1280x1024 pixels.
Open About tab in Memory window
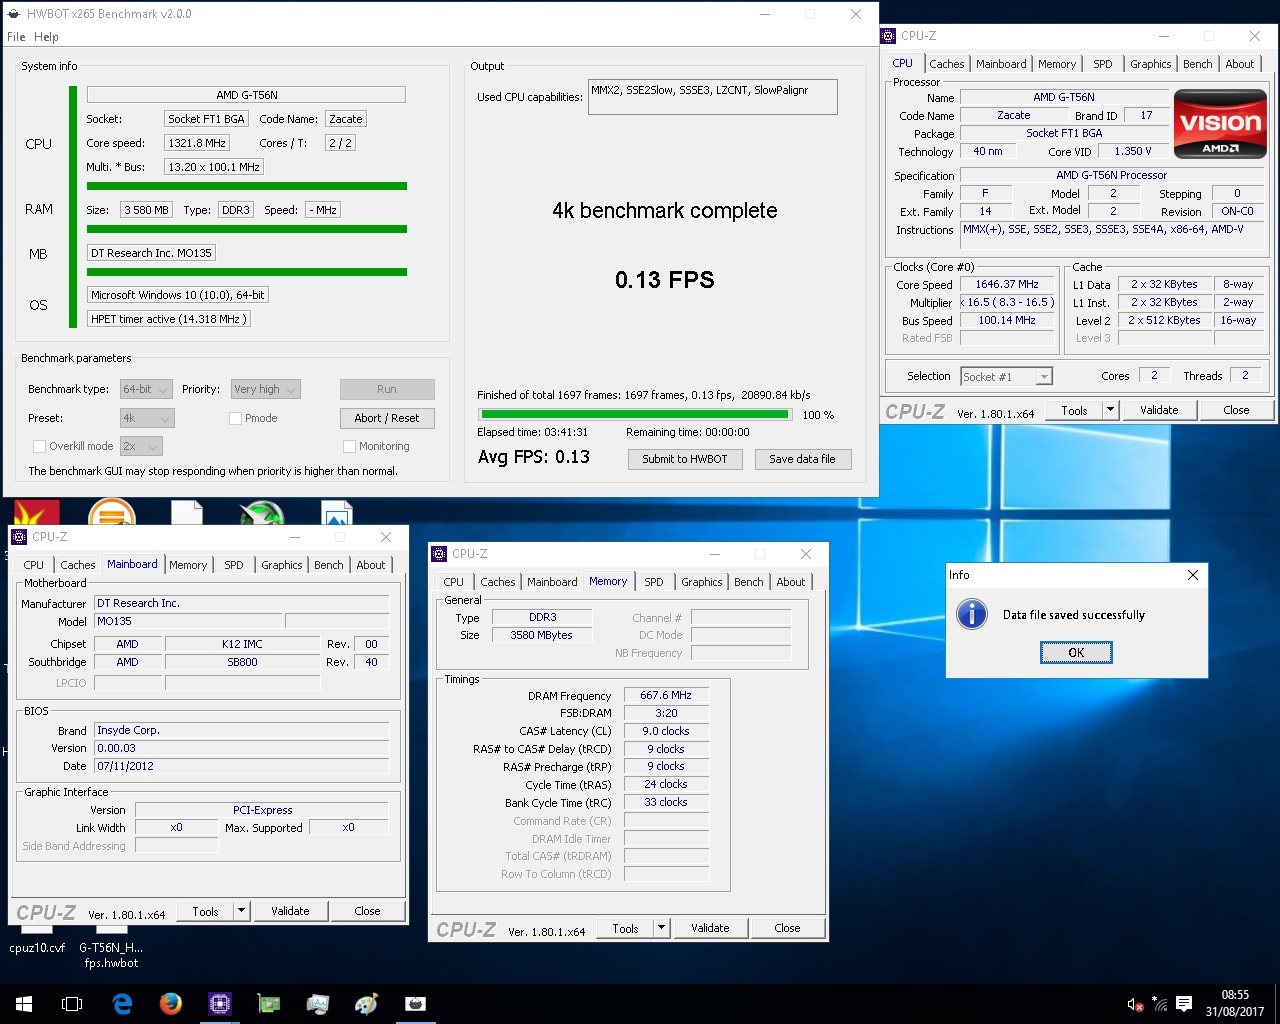790,582
